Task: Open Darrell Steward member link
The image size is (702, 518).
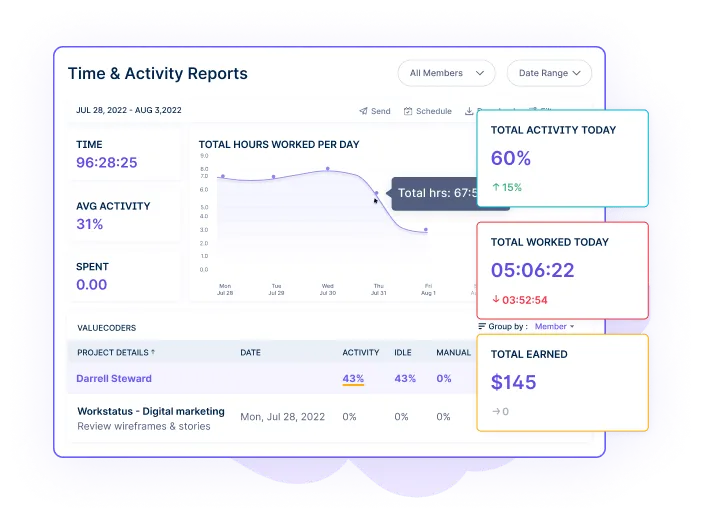Action: 114,378
